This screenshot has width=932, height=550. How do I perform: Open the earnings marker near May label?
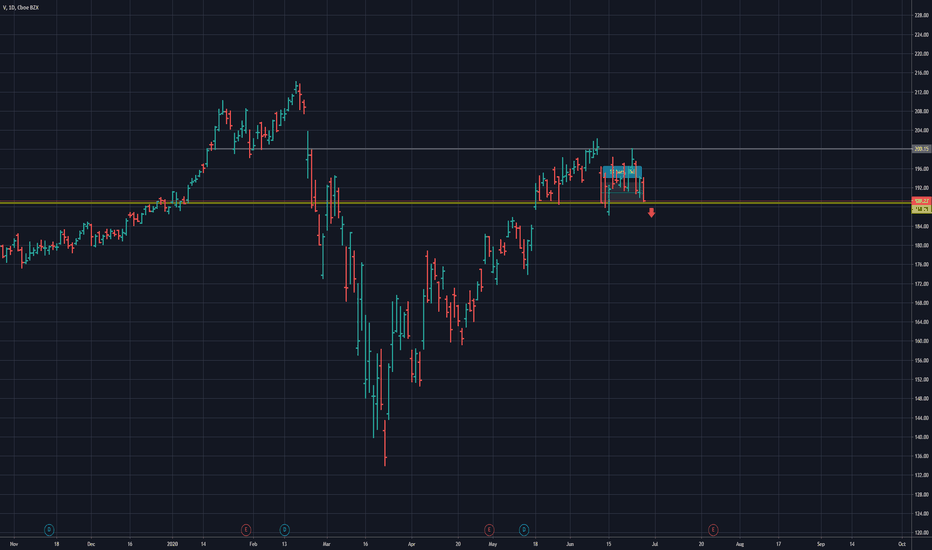click(x=489, y=529)
